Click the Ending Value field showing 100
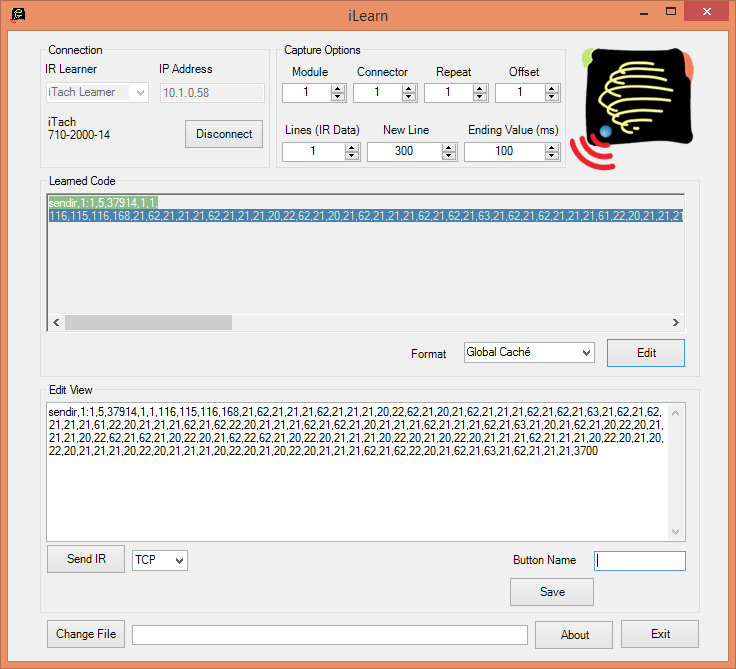This screenshot has height=669, width=736. click(505, 152)
